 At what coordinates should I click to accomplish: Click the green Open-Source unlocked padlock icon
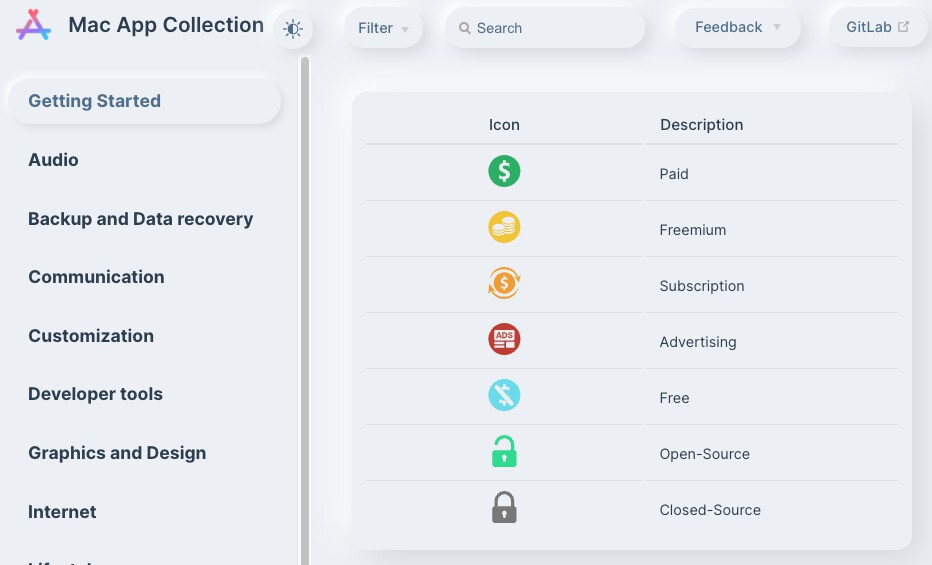click(x=504, y=452)
